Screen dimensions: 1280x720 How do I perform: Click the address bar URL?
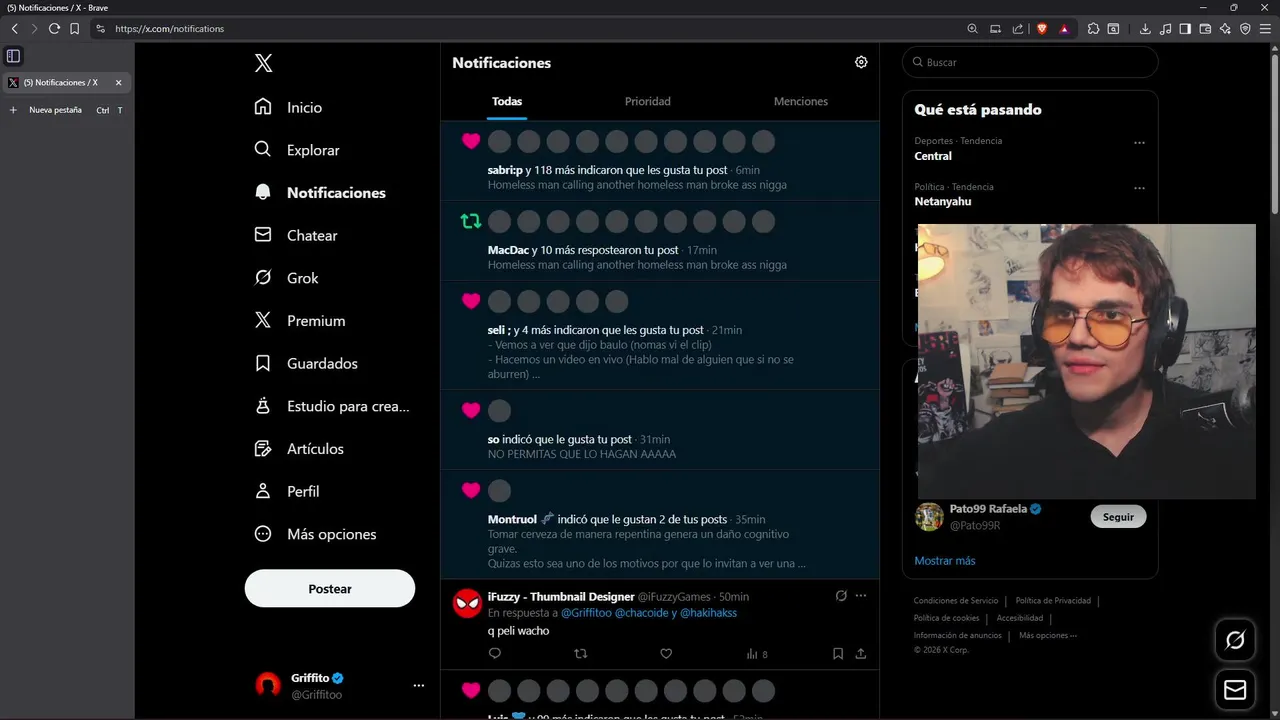pyautogui.click(x=169, y=29)
